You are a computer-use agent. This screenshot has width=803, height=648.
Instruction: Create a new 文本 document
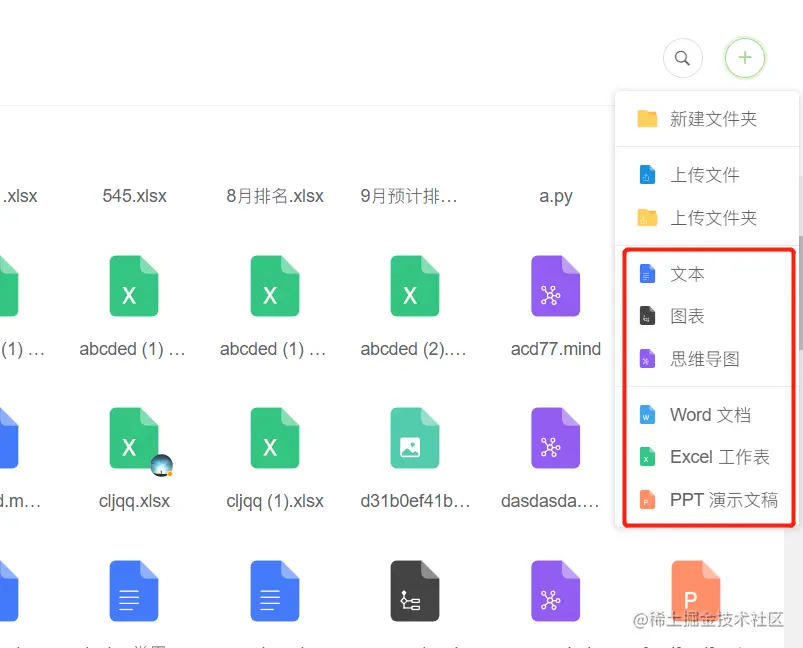click(707, 274)
